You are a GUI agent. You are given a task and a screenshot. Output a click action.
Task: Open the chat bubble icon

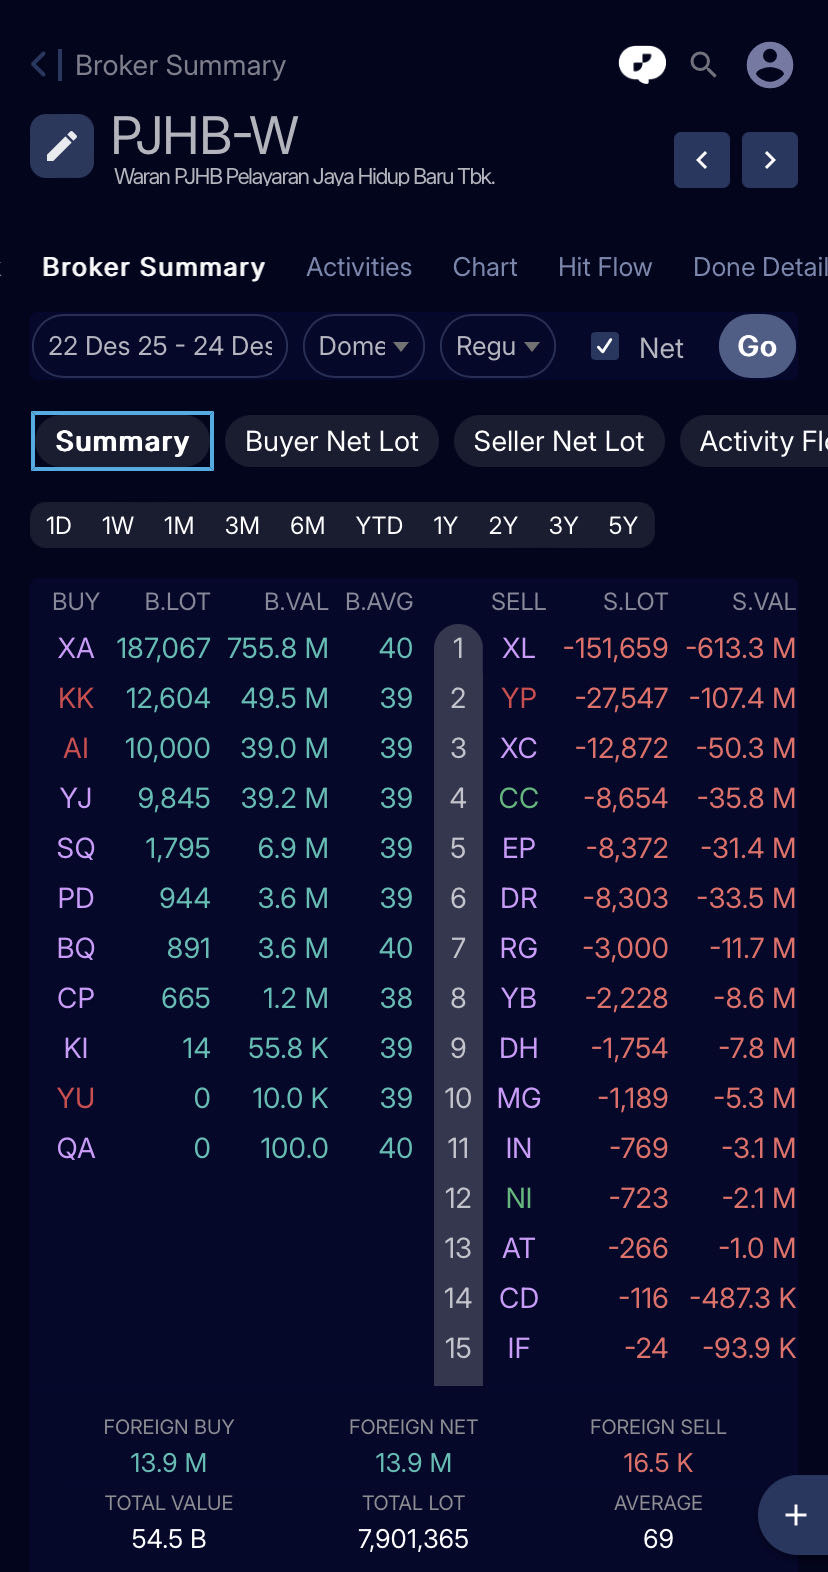pyautogui.click(x=642, y=65)
